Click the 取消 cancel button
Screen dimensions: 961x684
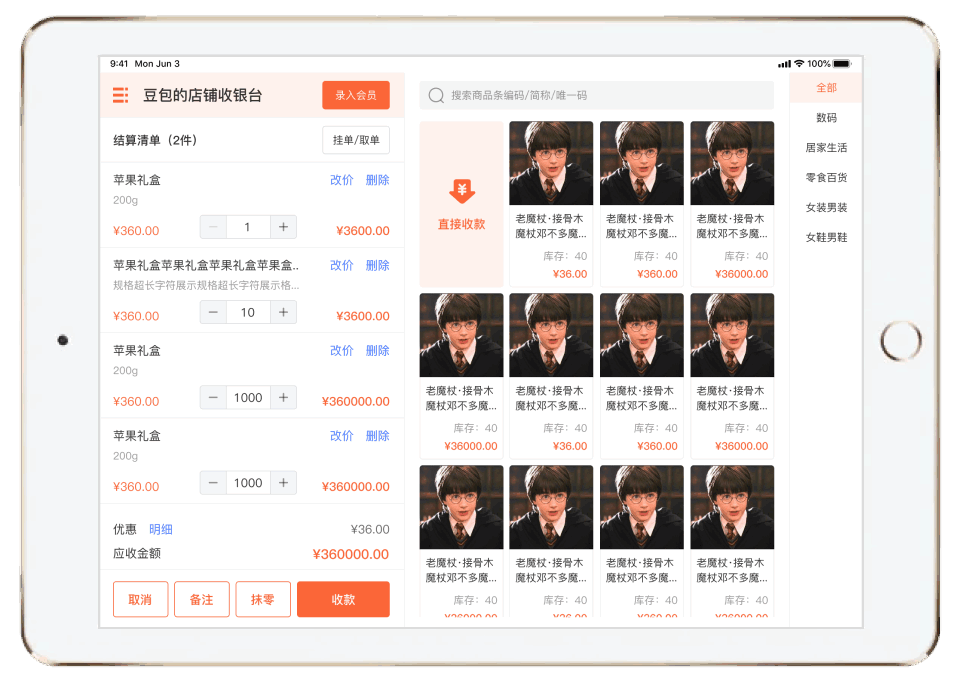coord(140,599)
